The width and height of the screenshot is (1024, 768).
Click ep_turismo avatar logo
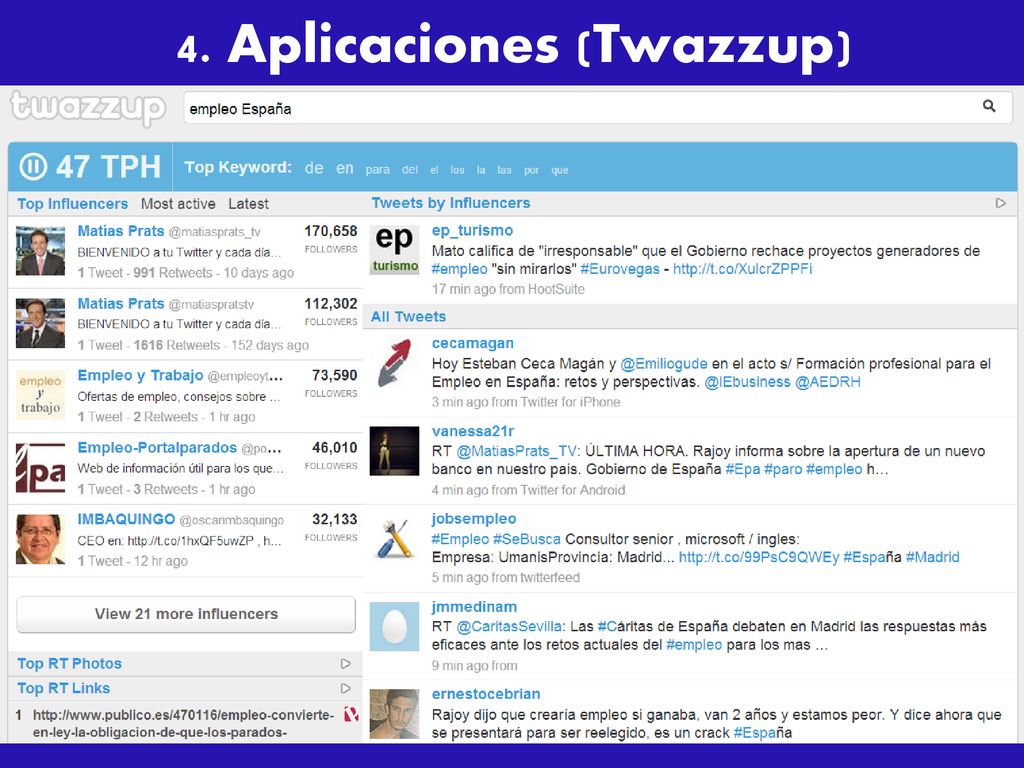click(394, 250)
